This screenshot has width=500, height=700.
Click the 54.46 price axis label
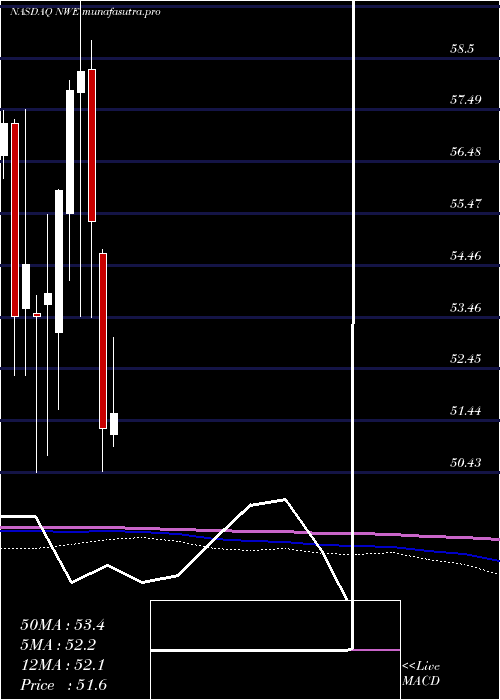[466, 256]
